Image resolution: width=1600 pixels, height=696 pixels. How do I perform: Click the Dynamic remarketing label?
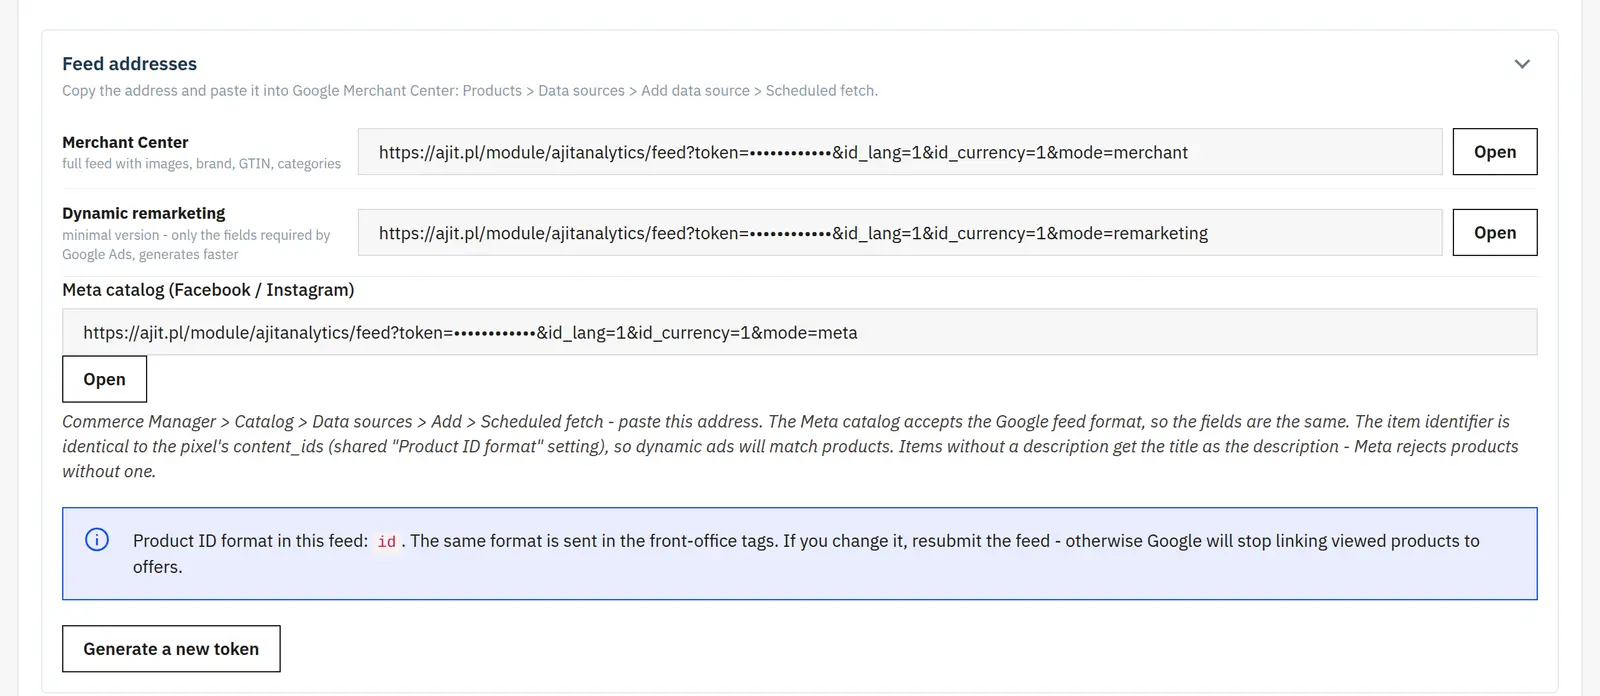pyautogui.click(x=144, y=213)
